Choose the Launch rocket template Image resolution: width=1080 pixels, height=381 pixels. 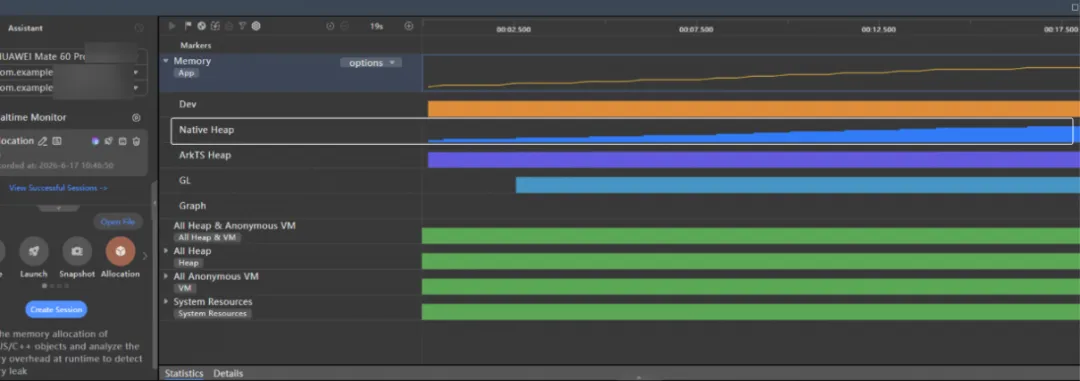click(34, 251)
